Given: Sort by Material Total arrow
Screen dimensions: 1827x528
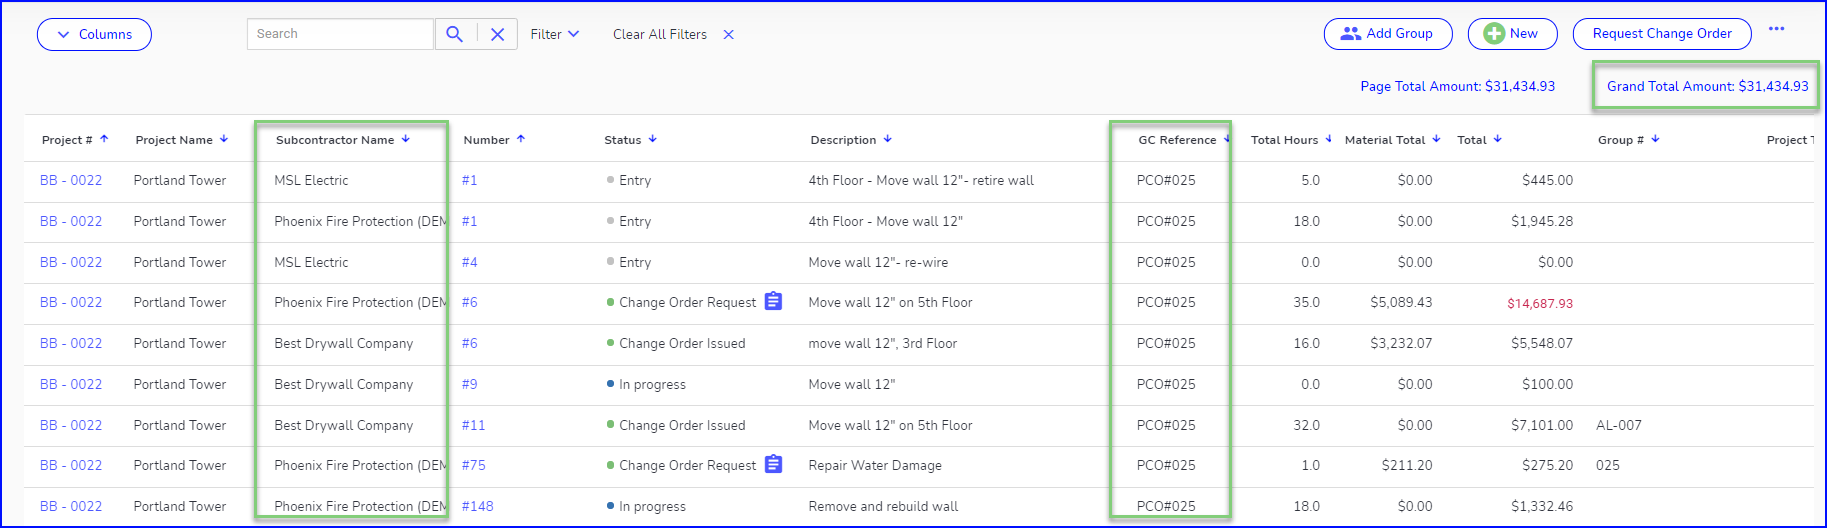Looking at the screenshot, I should 1436,139.
